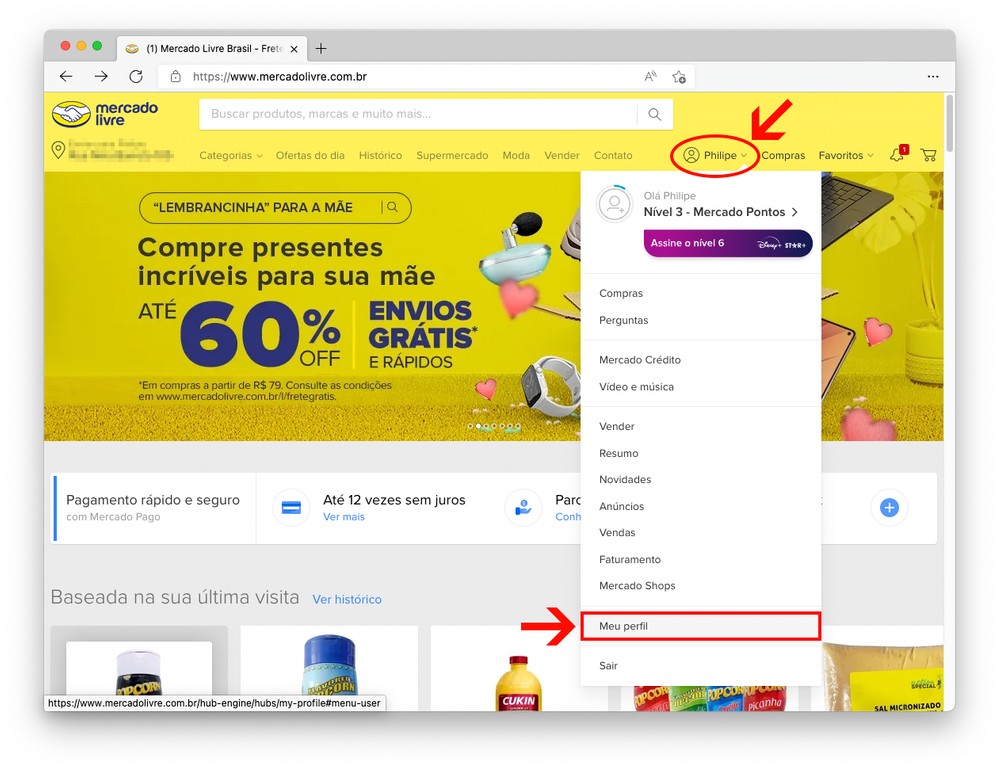Viewport: 1000px width, 770px height.
Task: Toggle the Philipe account dropdown
Action: (714, 155)
